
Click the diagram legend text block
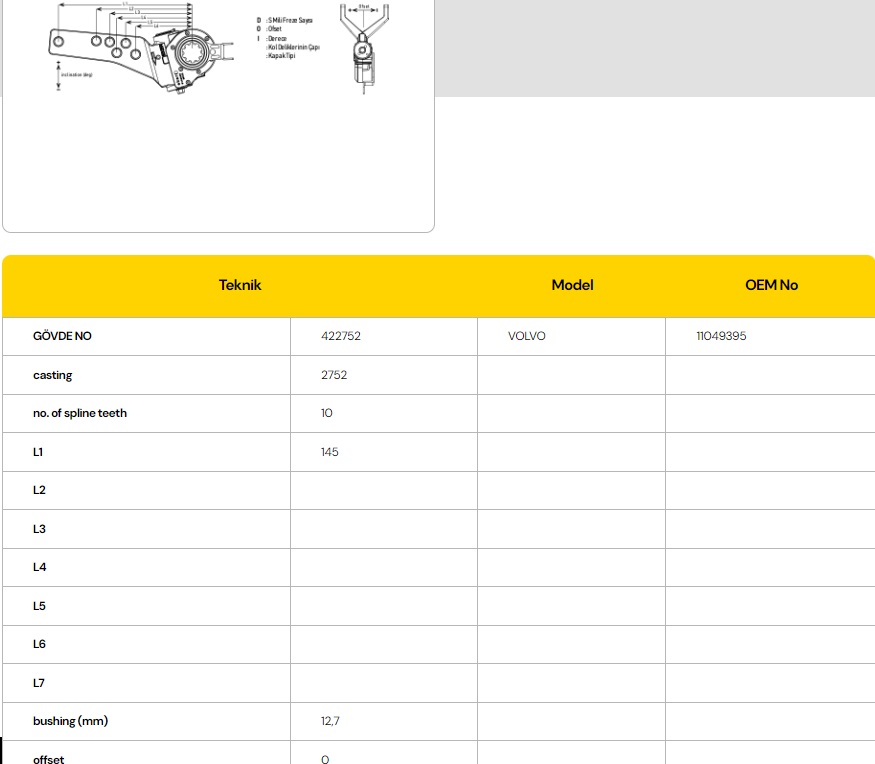(x=292, y=38)
